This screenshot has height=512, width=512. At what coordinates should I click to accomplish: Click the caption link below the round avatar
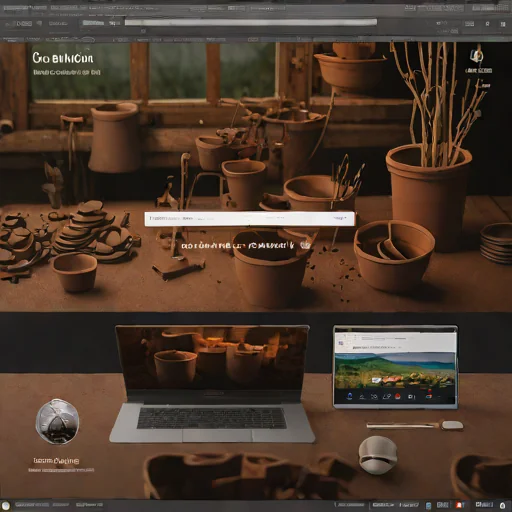point(56,461)
